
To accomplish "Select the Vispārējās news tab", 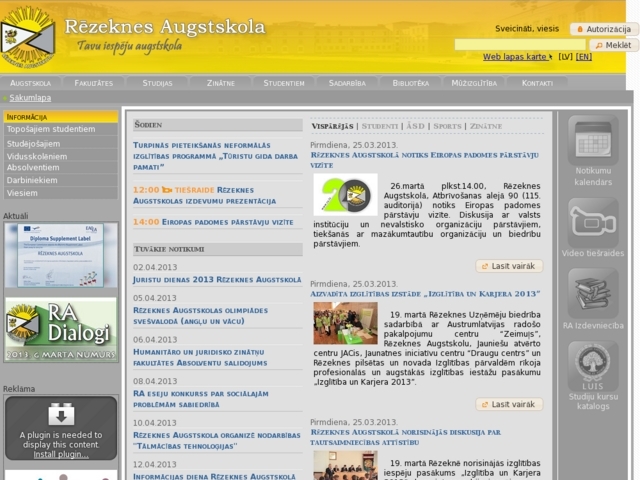I will 332,126.
